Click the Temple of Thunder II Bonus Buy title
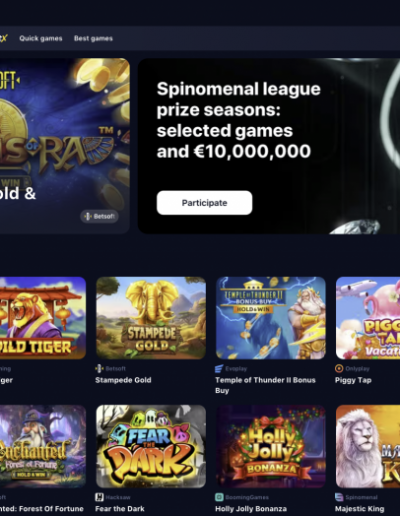The height and width of the screenshot is (516, 400). pyautogui.click(x=265, y=385)
